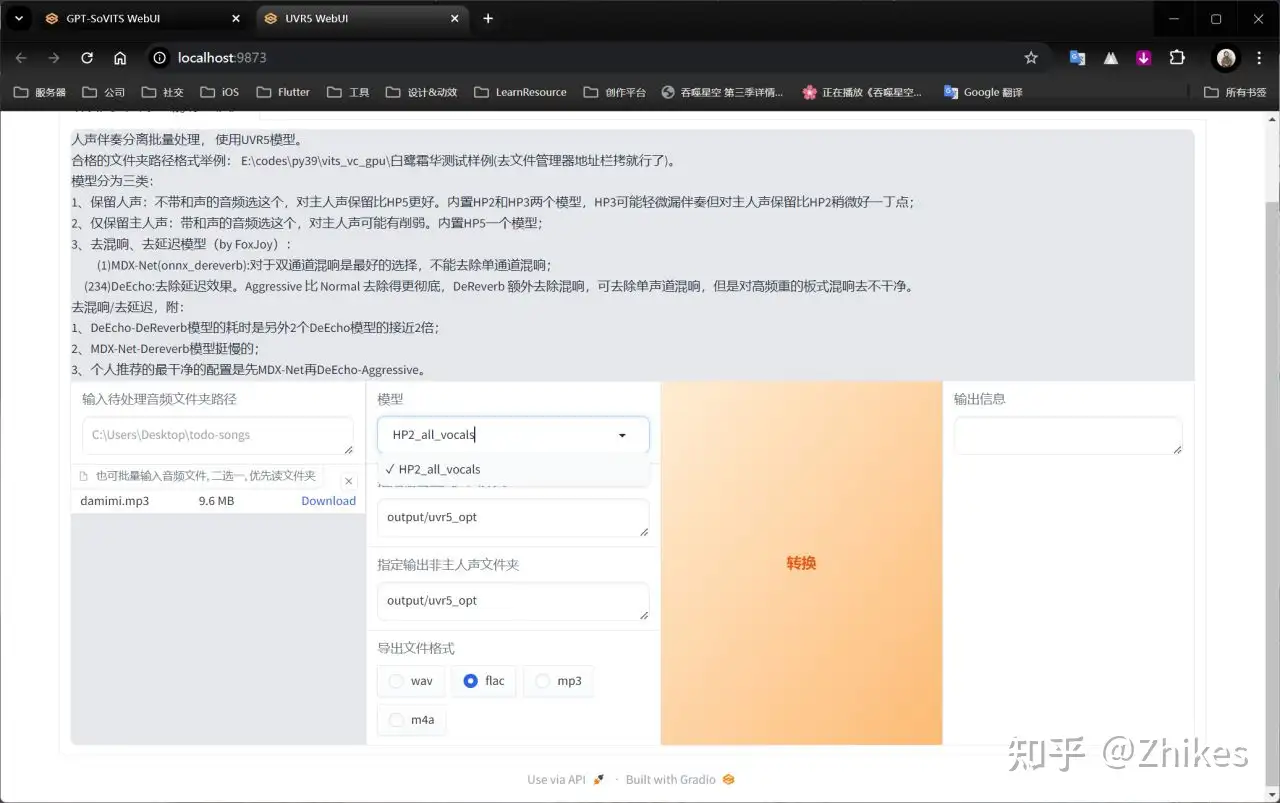Close the GPT-SoVITS WebUI tab
1280x803 pixels.
[x=236, y=18]
